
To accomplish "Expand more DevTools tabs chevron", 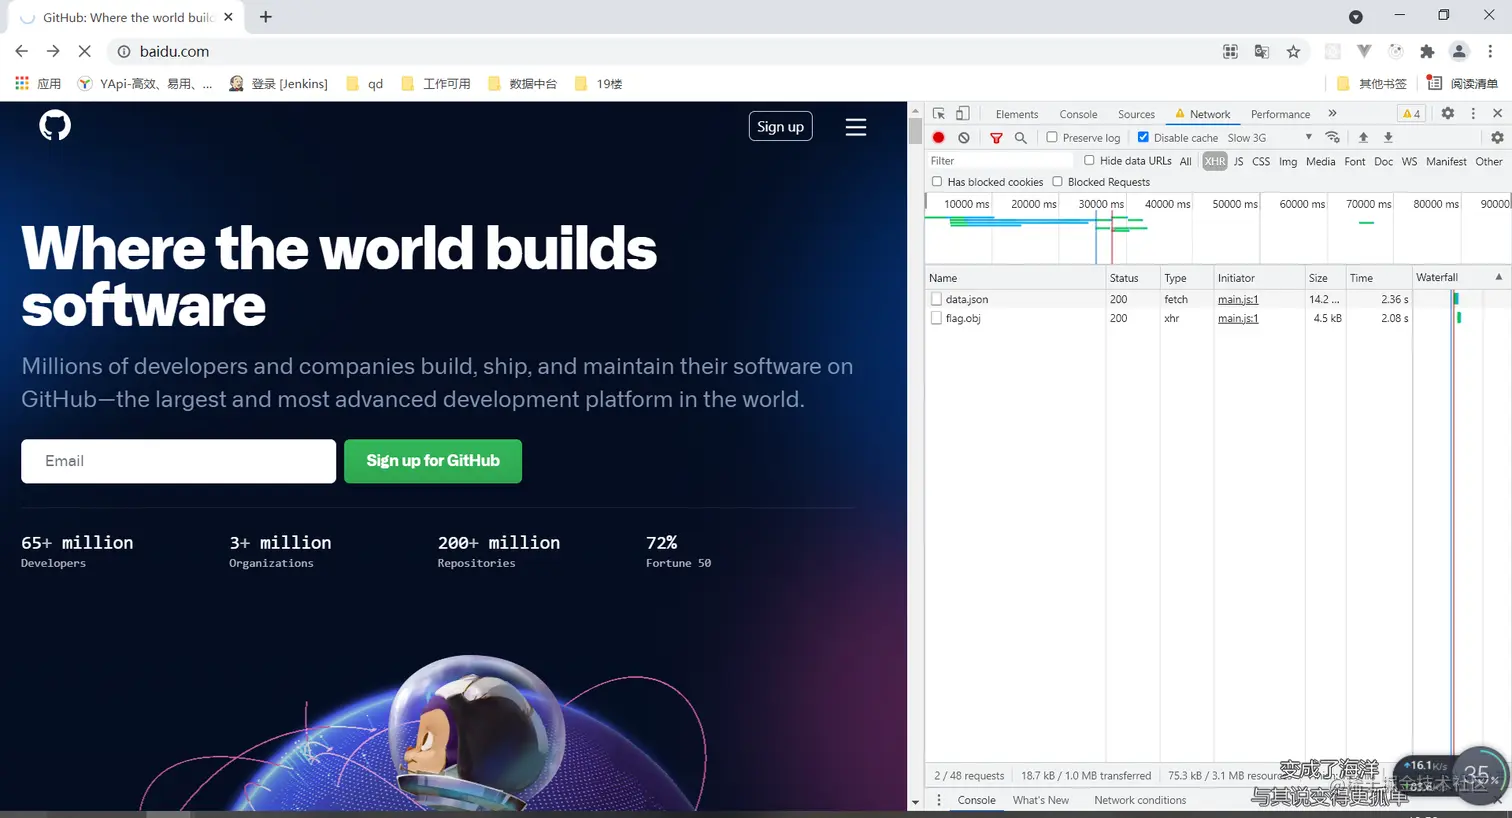I will pyautogui.click(x=1332, y=114).
